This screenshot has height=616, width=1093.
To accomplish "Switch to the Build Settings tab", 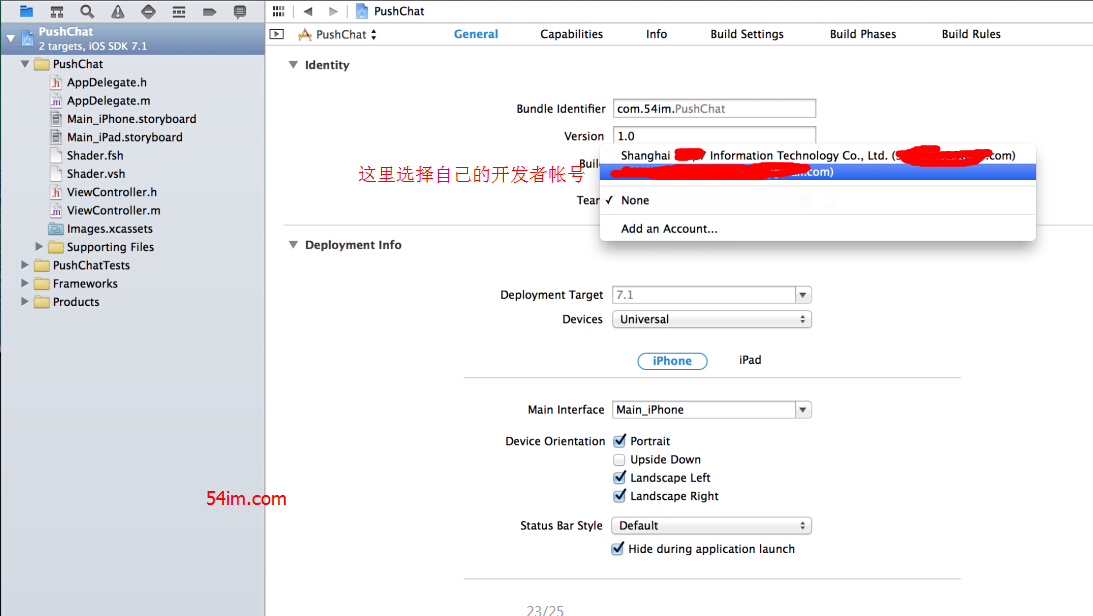I will point(747,34).
